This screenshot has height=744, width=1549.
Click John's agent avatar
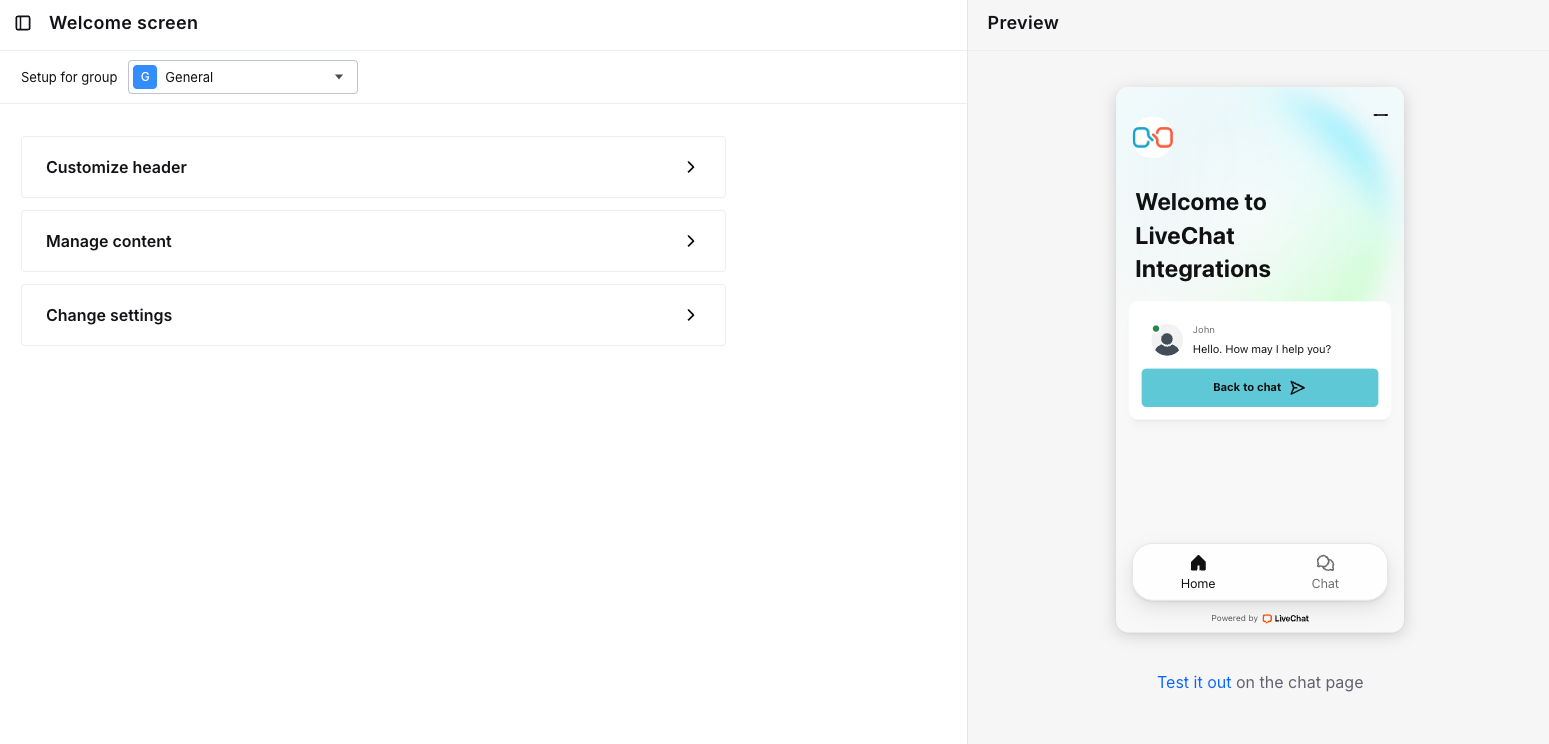coord(1167,341)
